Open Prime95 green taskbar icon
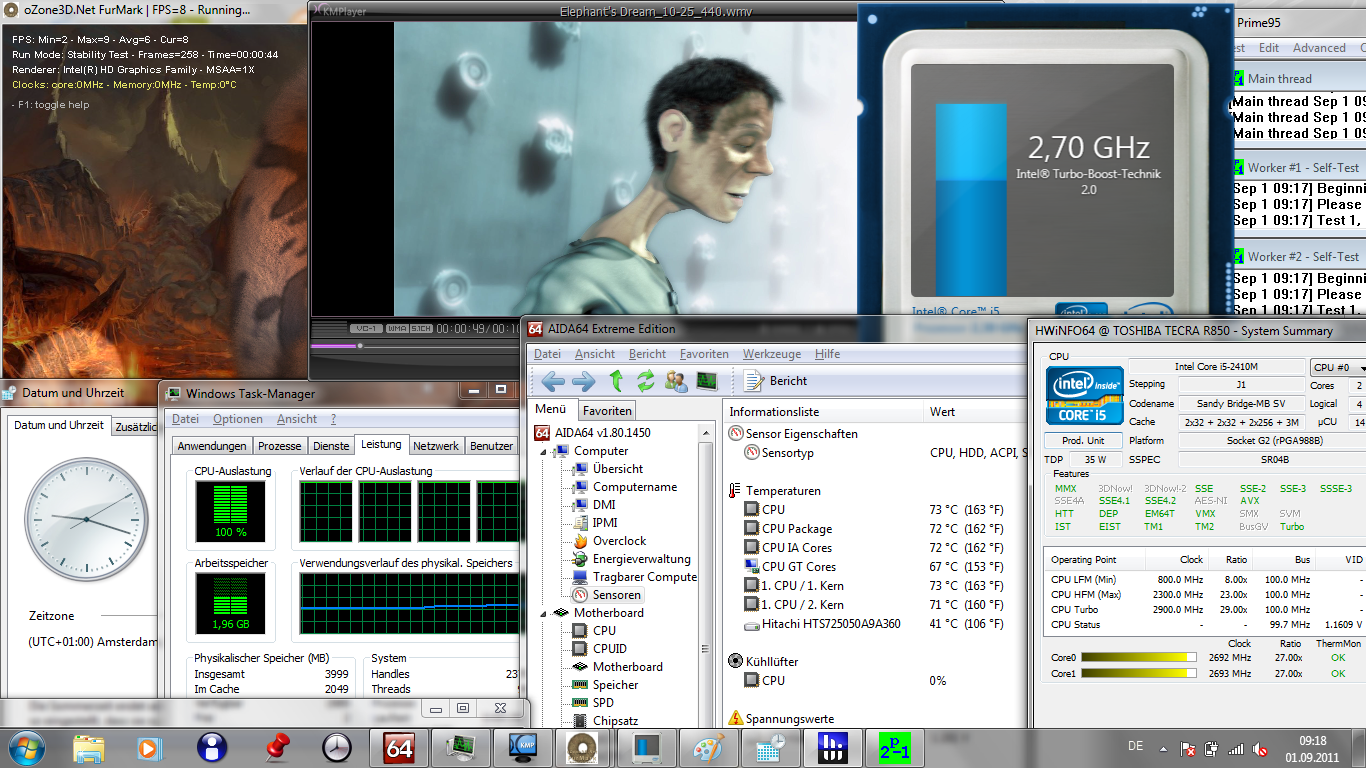Screen dimensions: 1366x768 (895, 747)
